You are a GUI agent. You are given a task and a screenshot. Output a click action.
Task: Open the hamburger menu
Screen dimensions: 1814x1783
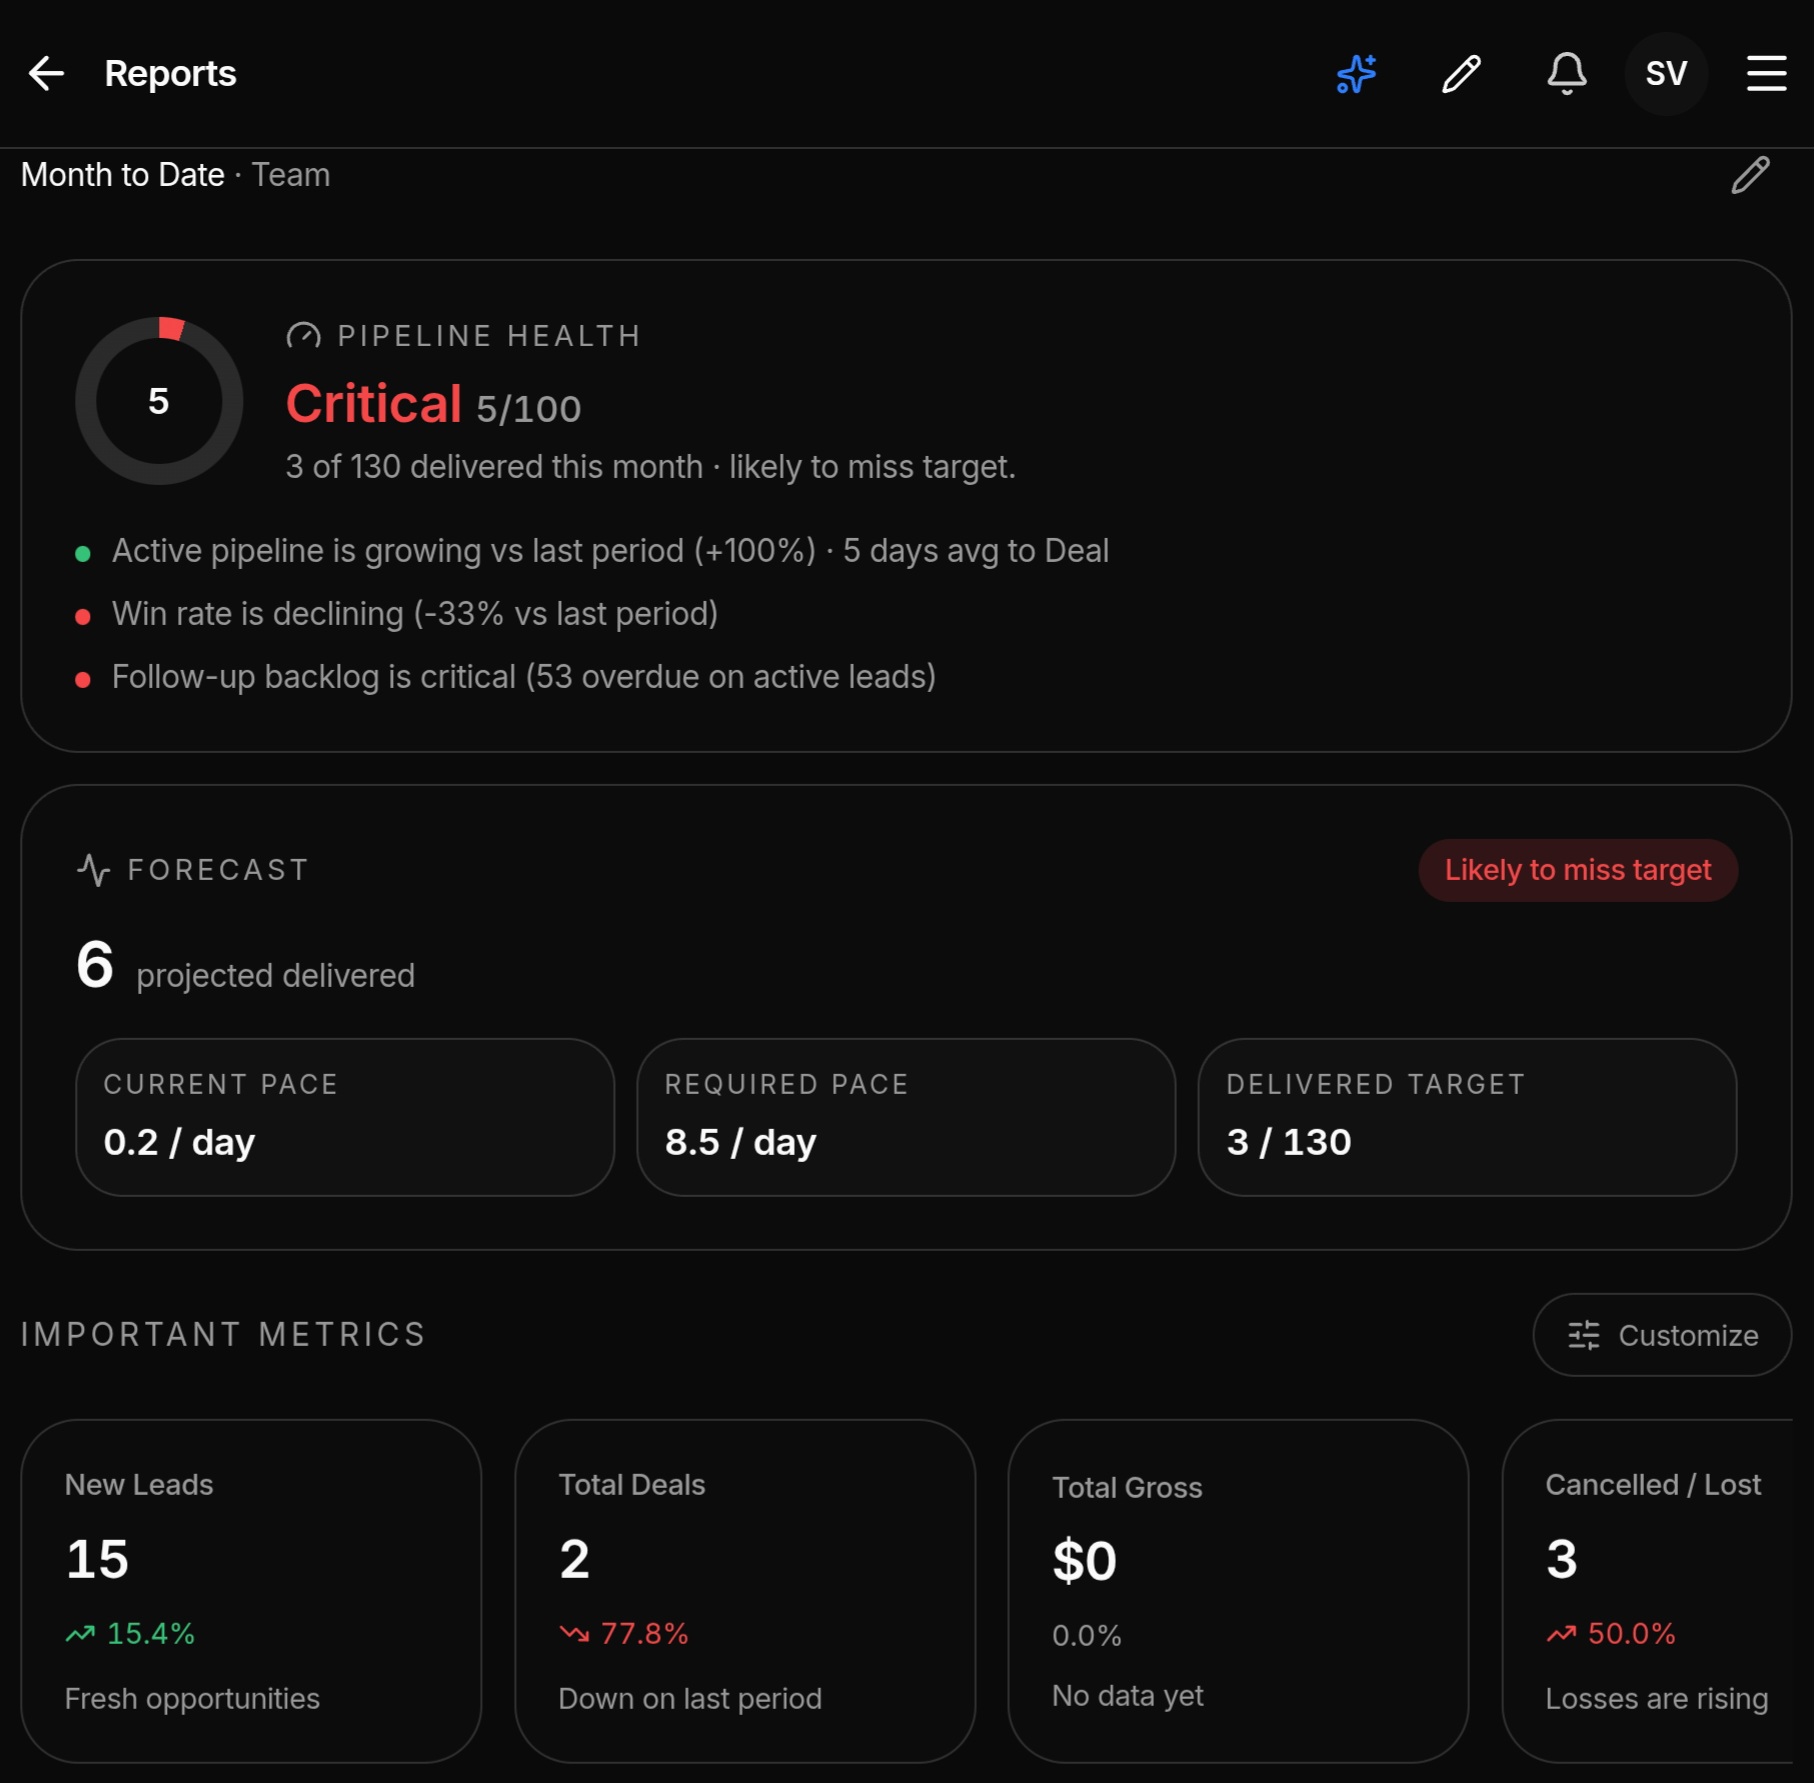pyautogui.click(x=1767, y=73)
